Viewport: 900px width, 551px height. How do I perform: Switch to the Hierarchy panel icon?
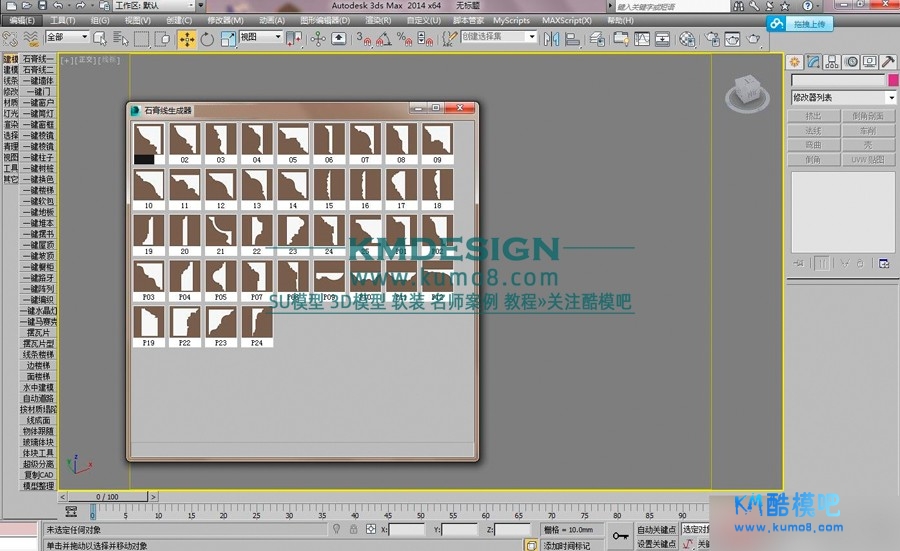pyautogui.click(x=833, y=62)
